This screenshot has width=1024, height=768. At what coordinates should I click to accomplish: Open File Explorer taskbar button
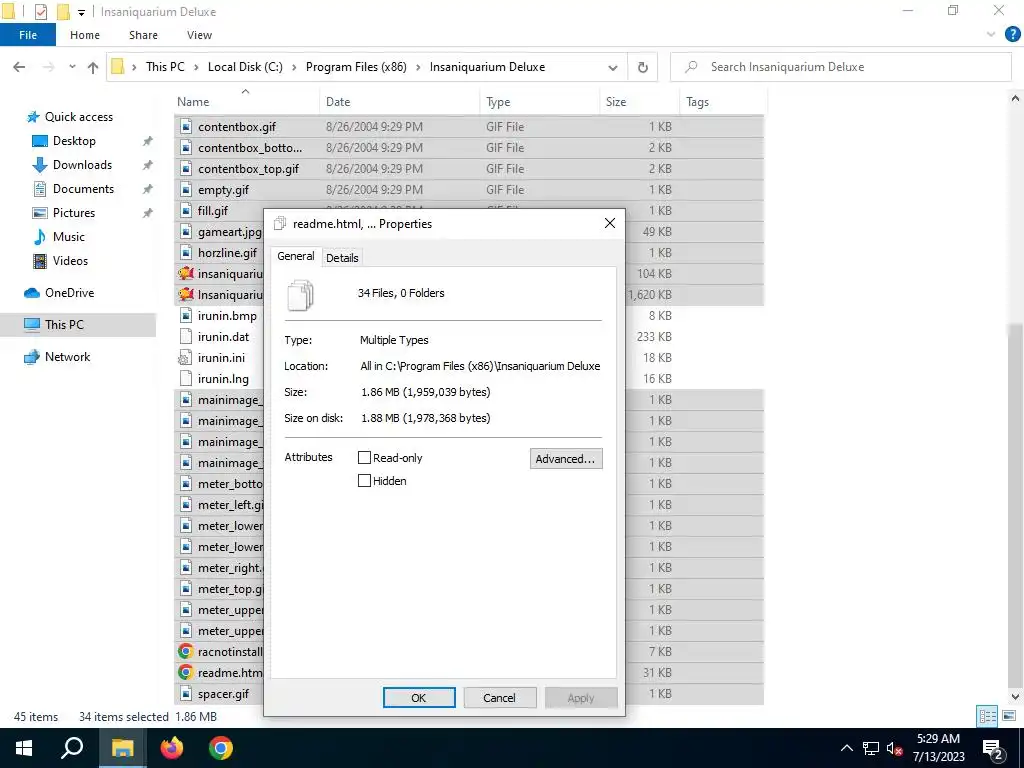coord(122,748)
